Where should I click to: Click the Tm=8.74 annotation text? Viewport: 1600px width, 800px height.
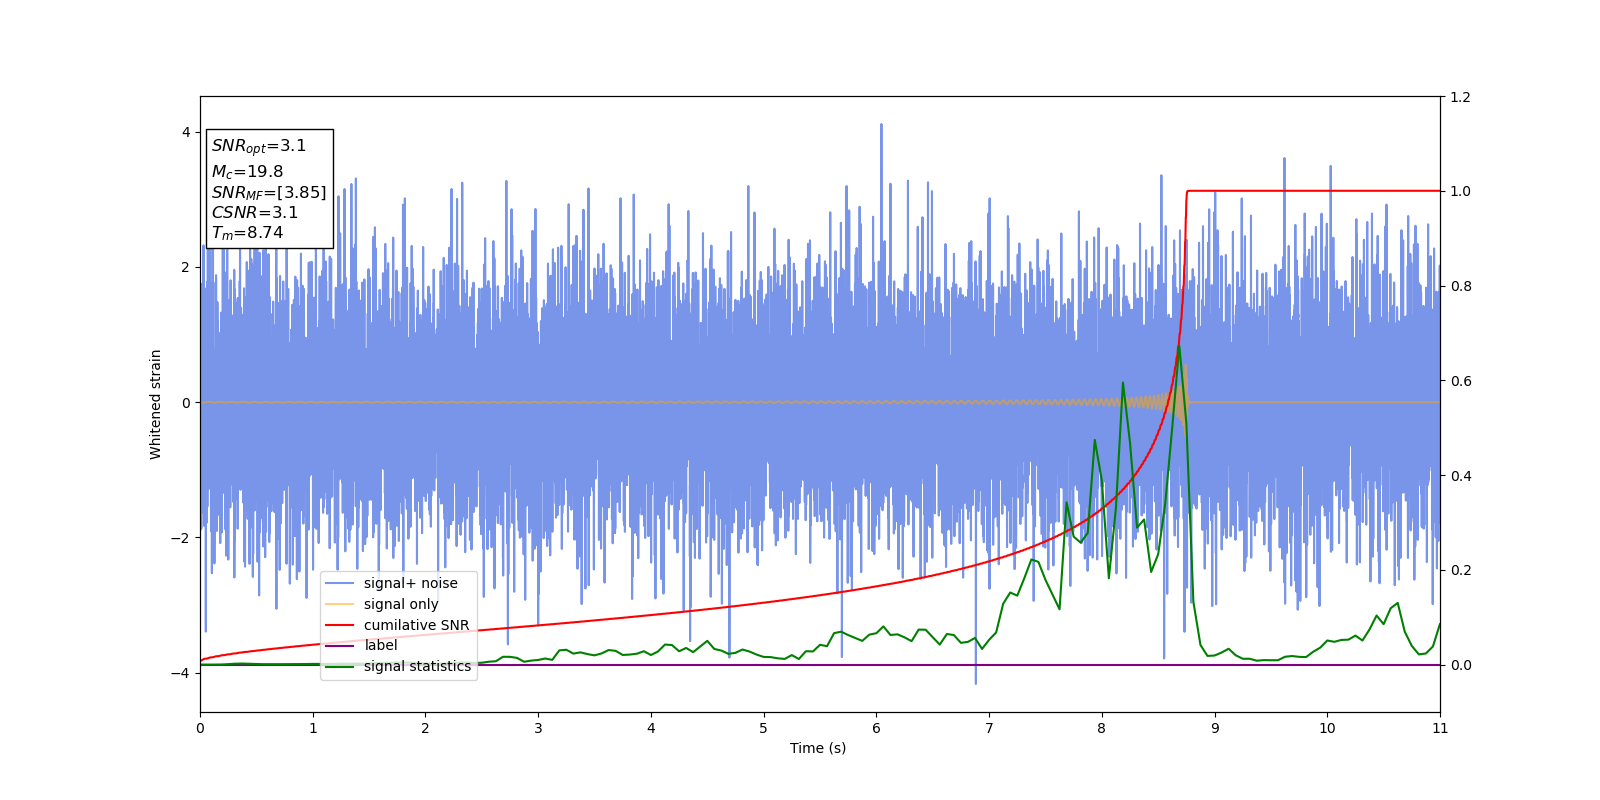(247, 233)
